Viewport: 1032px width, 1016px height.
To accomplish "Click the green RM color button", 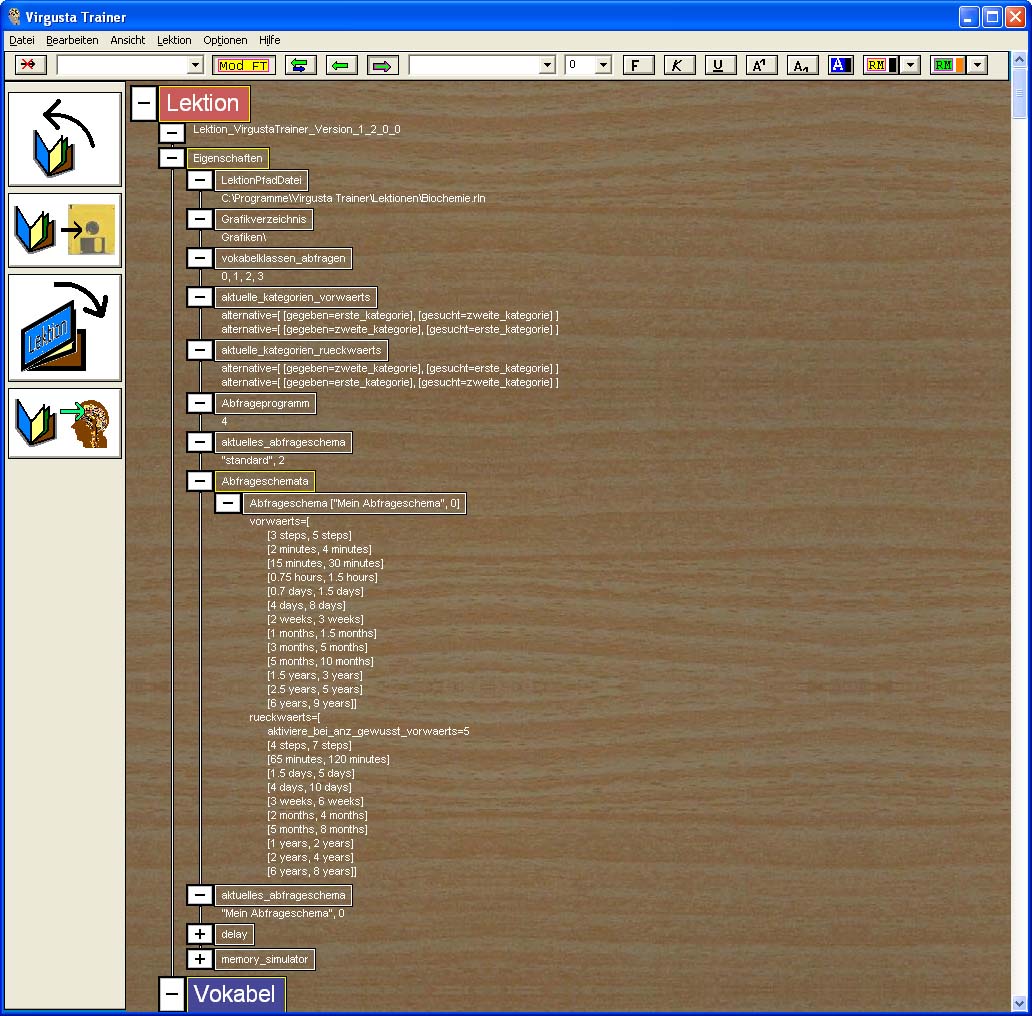I will point(948,65).
